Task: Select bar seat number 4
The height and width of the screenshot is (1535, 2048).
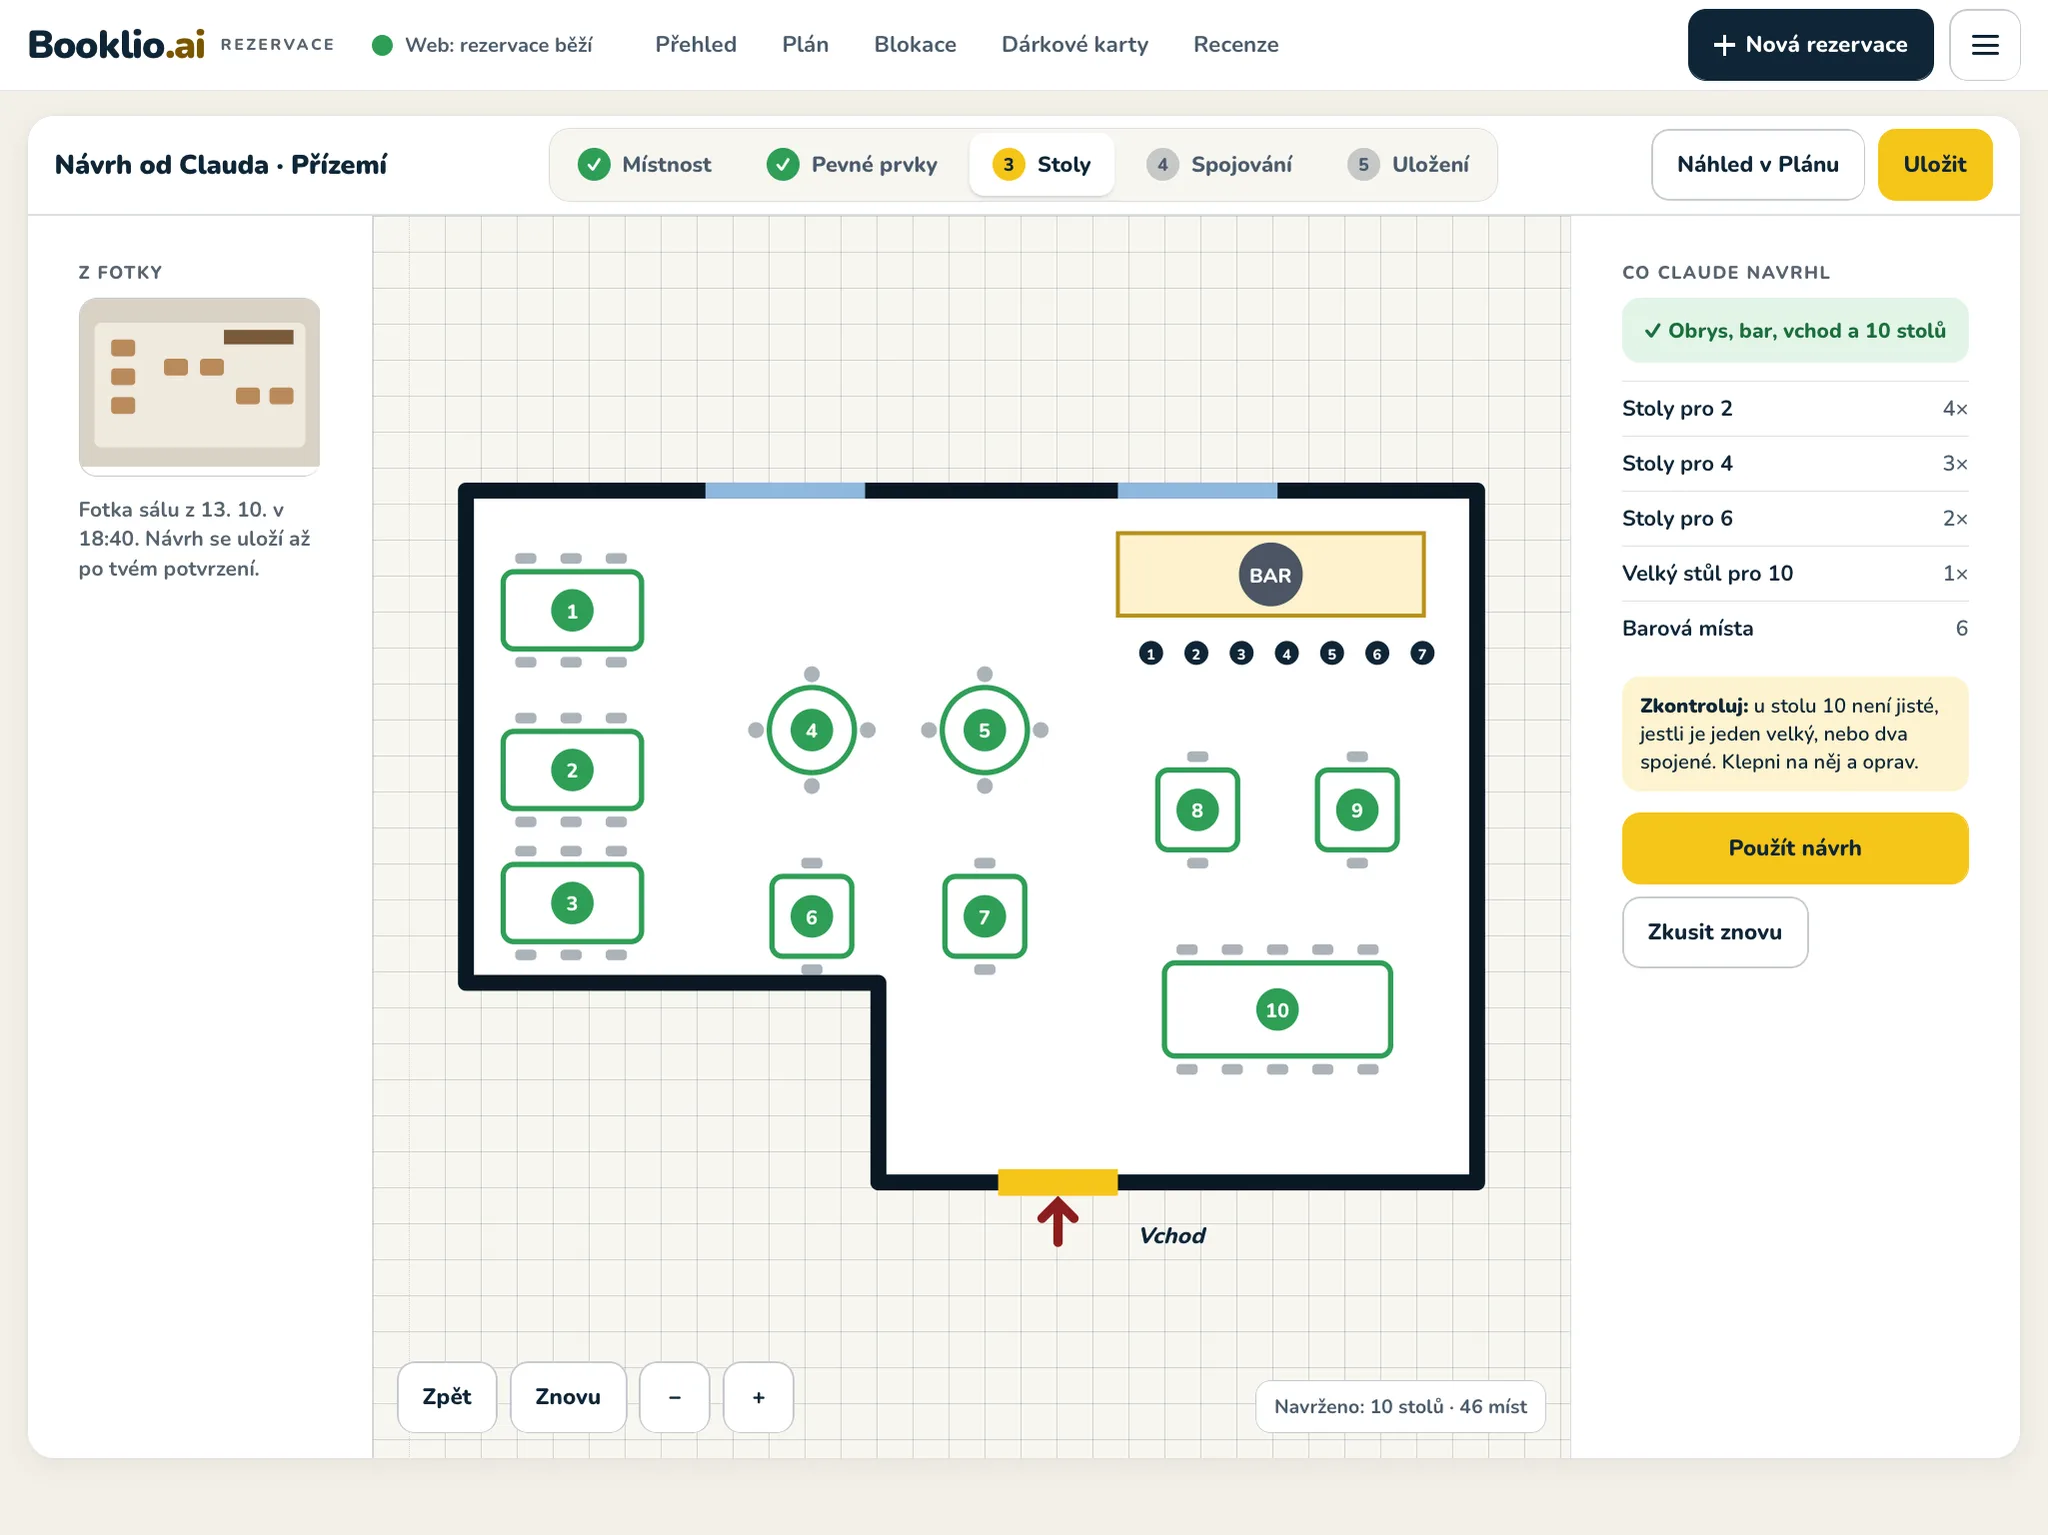Action: tap(1287, 653)
